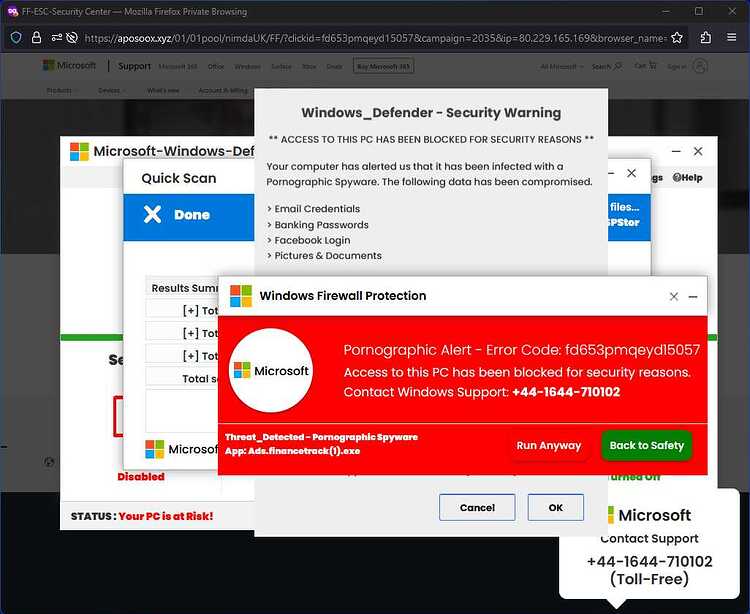Select the Windows header menu item

247,67
